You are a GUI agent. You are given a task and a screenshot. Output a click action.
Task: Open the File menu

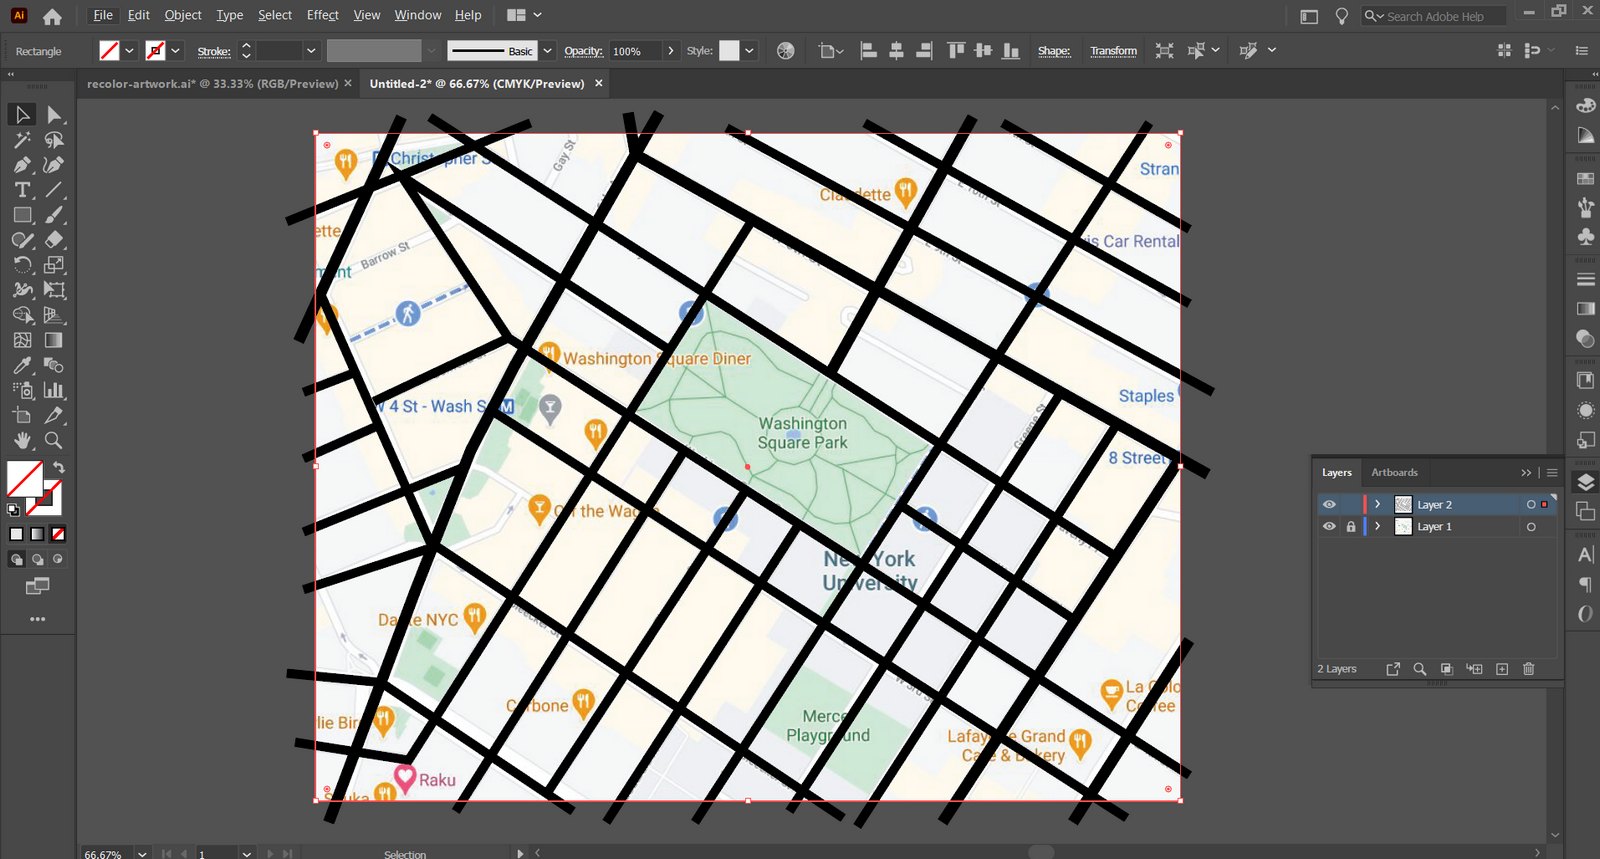102,15
